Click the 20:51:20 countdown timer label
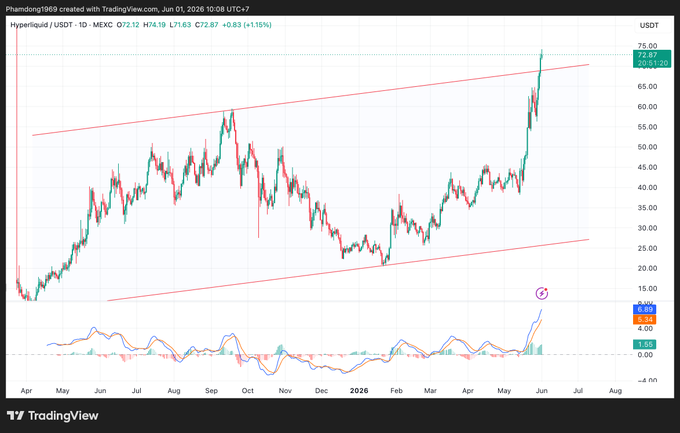The image size is (680, 433). (653, 63)
